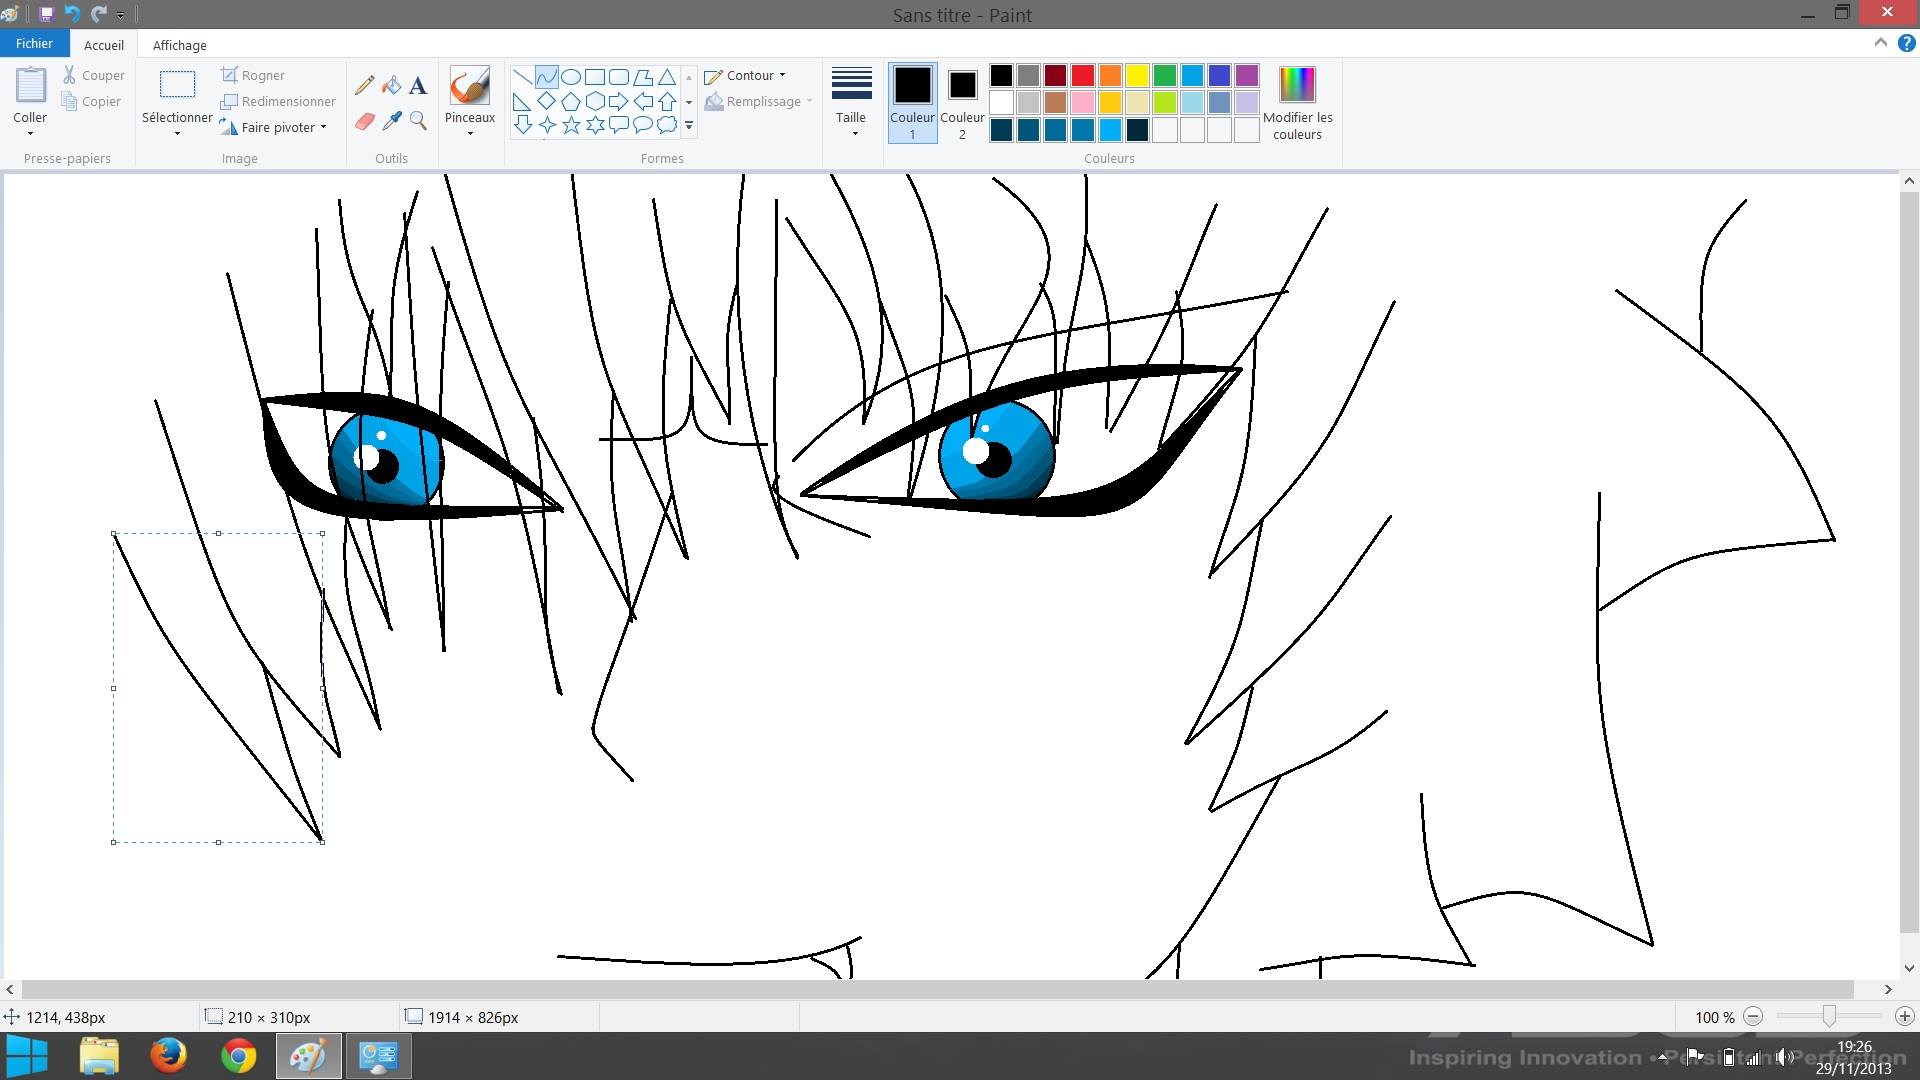The image size is (1920, 1080).
Task: Collapse the ribbon with the chevron
Action: click(x=1880, y=43)
